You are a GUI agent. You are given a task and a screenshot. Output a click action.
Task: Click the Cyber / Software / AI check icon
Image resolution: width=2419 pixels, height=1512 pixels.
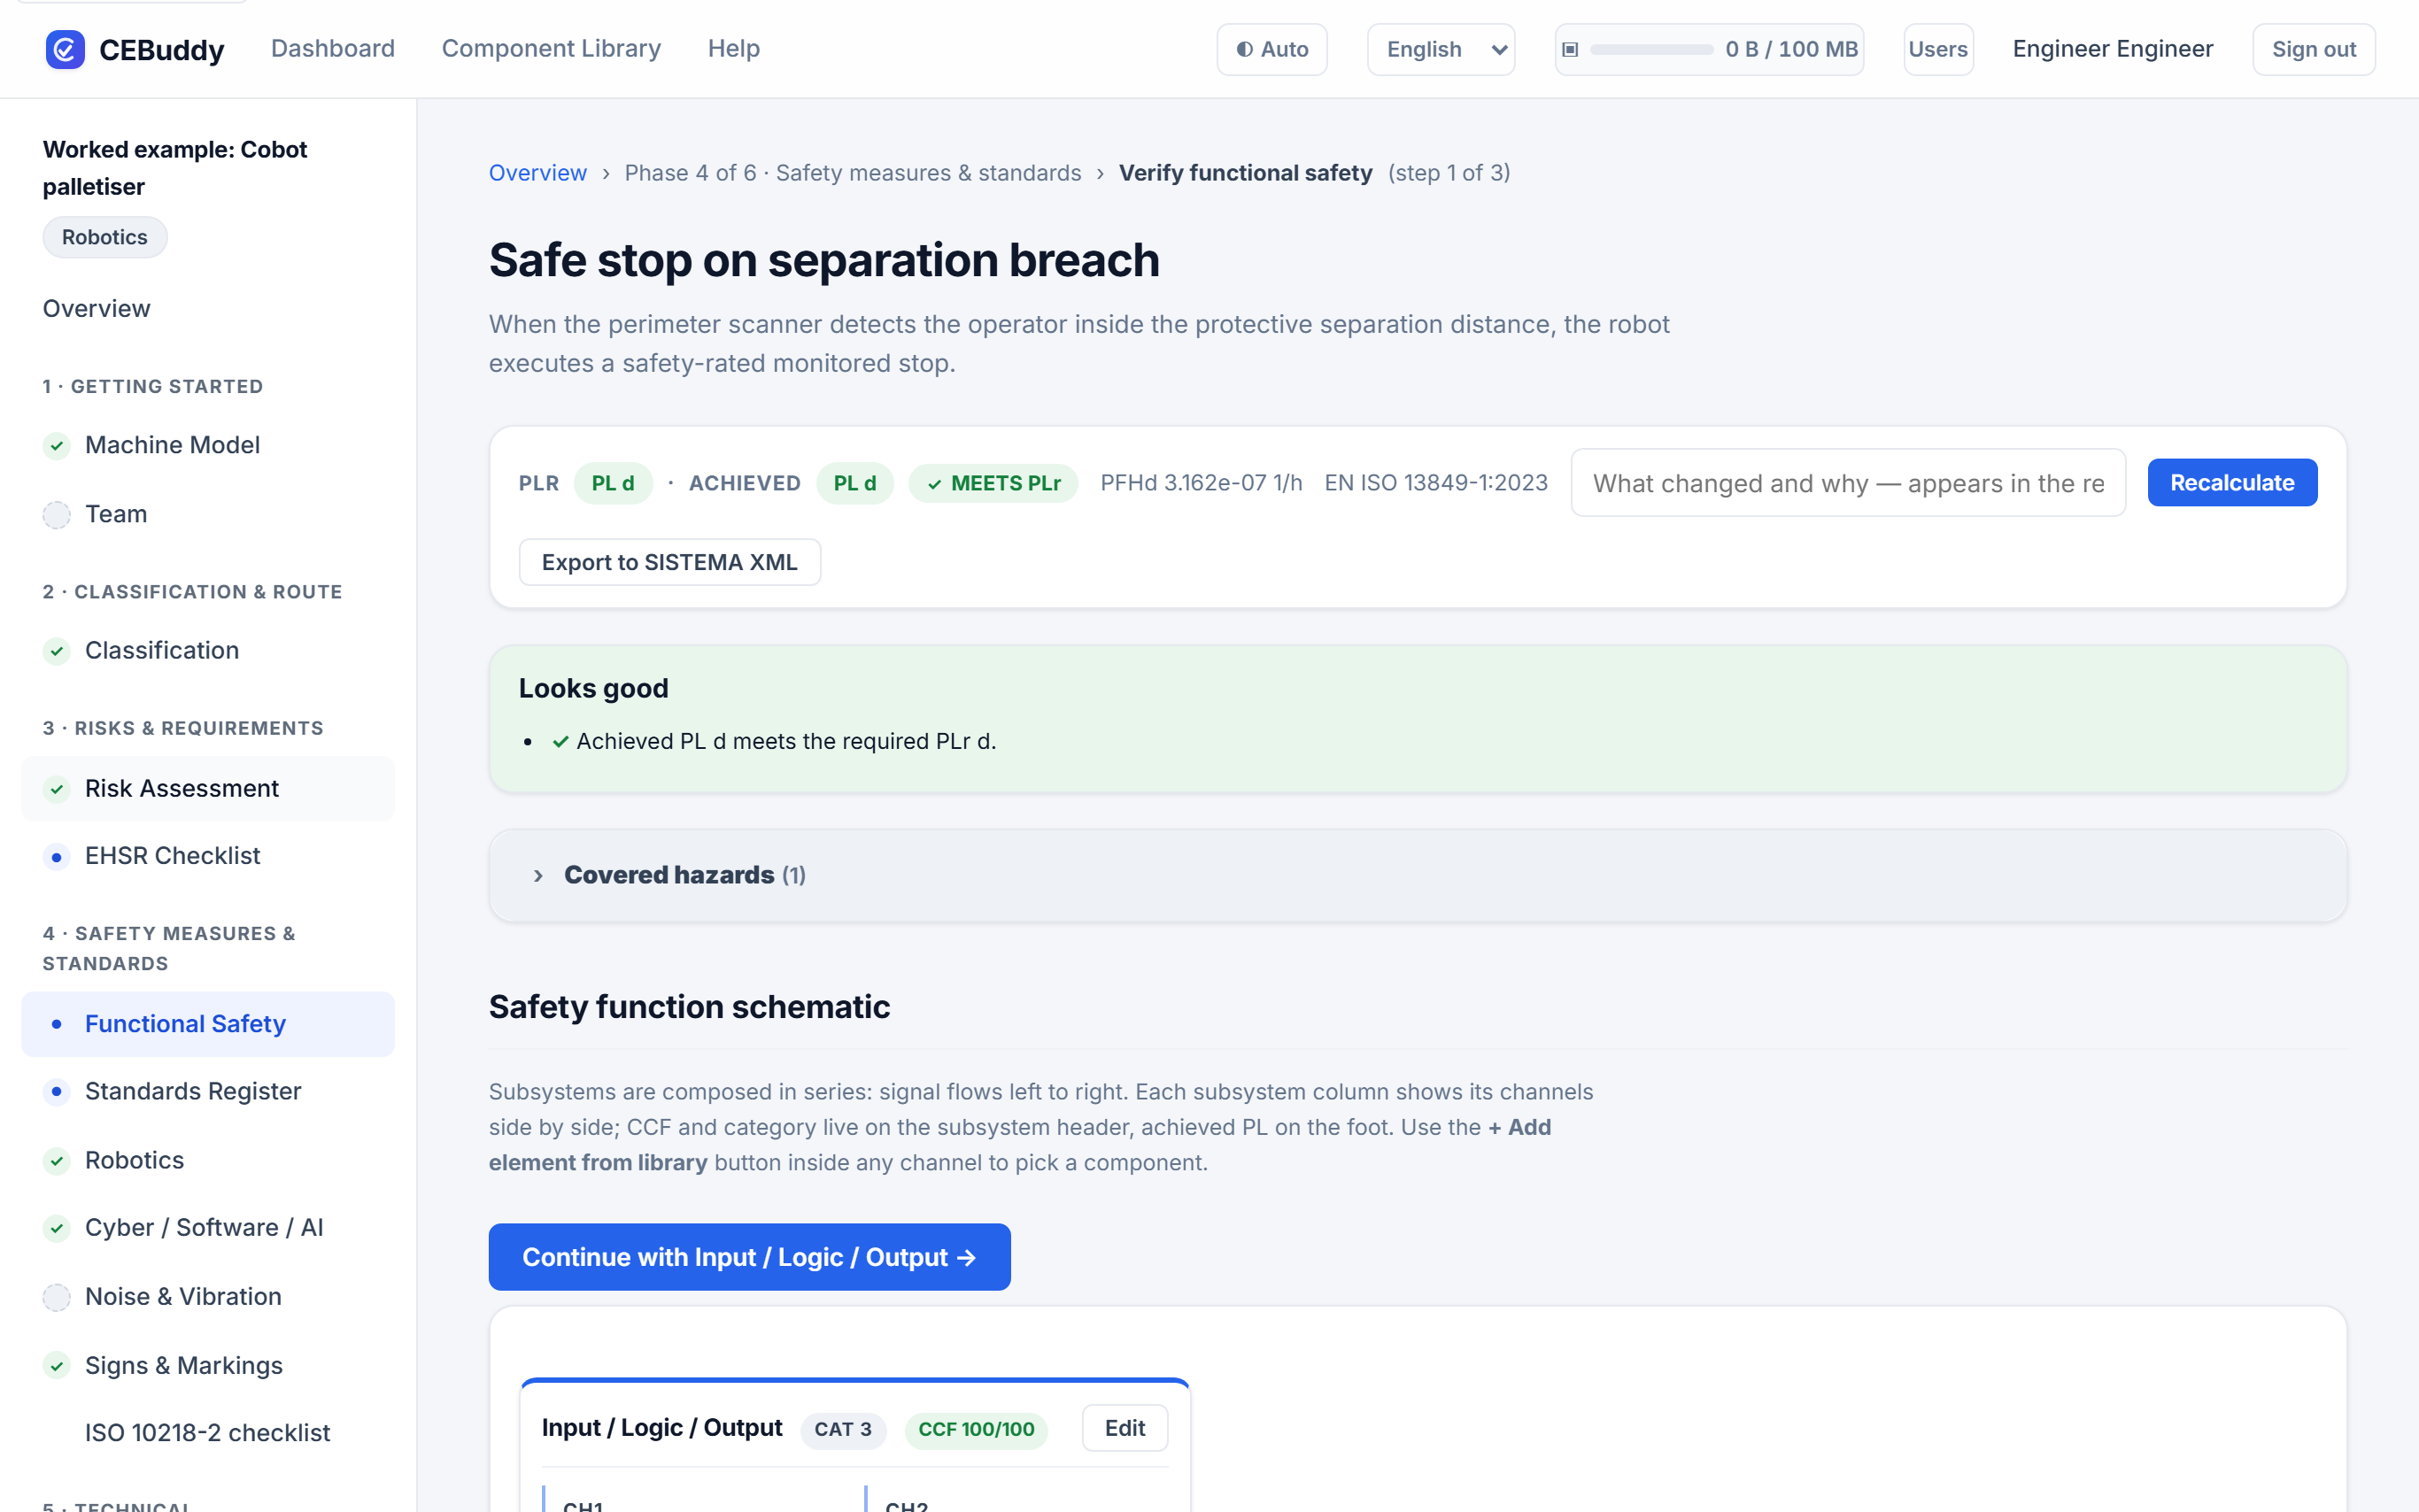point(57,1228)
